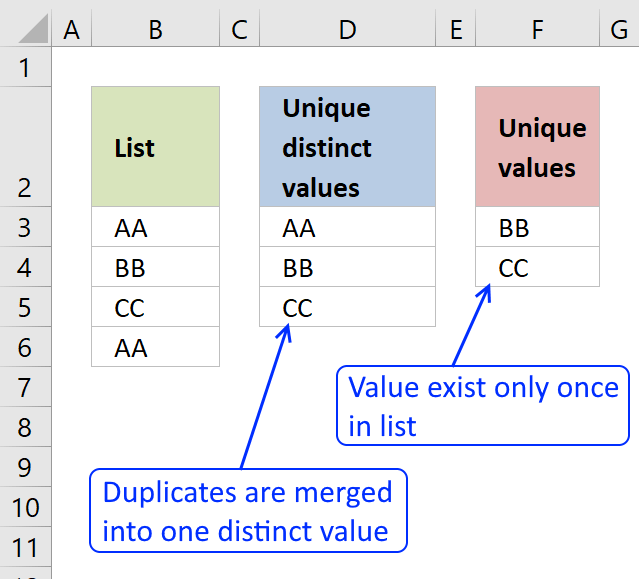The image size is (639, 579).
Task: Select cell B3 containing AA
Action: (155, 228)
